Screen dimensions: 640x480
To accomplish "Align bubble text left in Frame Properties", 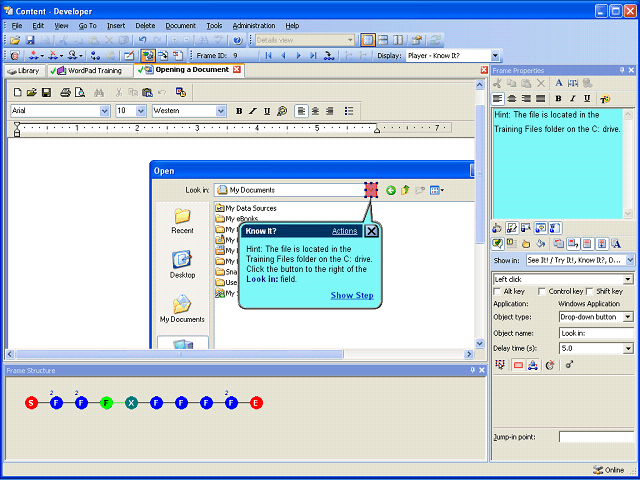I will [x=498, y=98].
